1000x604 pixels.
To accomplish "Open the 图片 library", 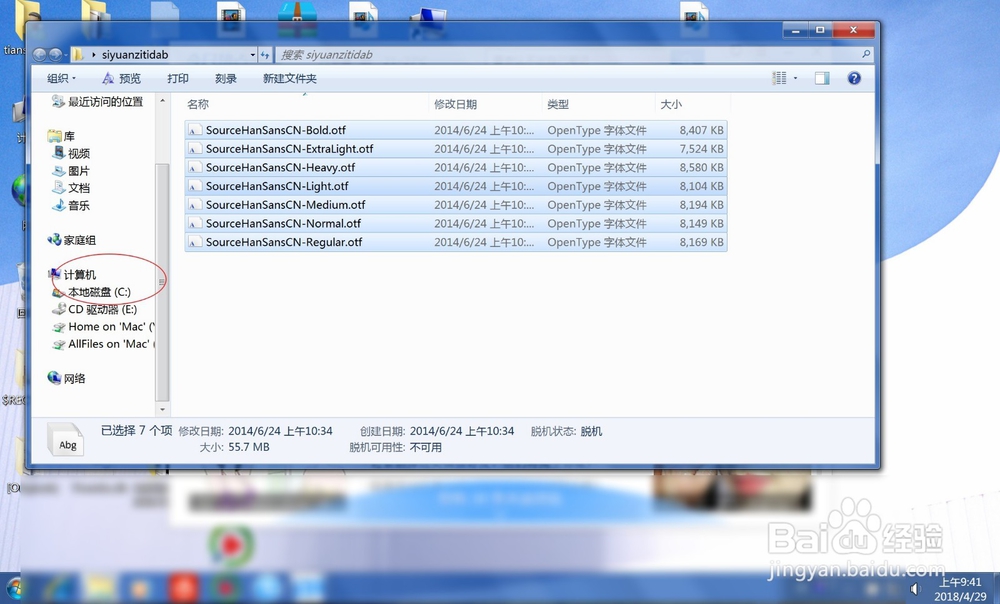I will [x=71, y=171].
